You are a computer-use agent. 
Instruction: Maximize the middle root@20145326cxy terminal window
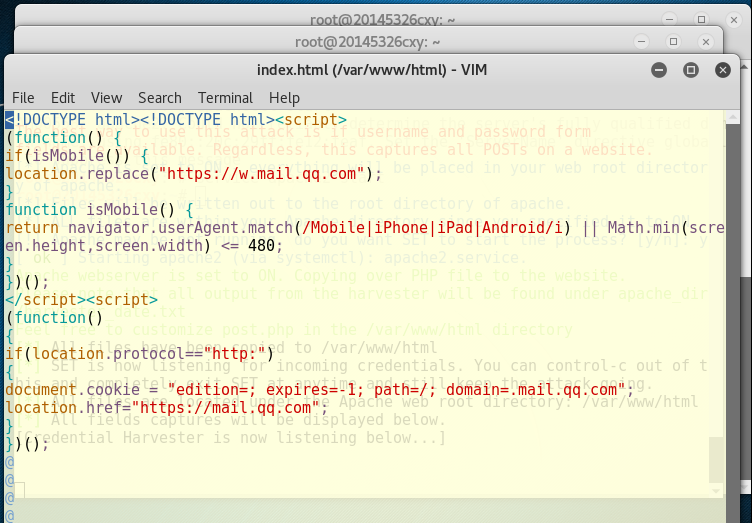click(673, 42)
